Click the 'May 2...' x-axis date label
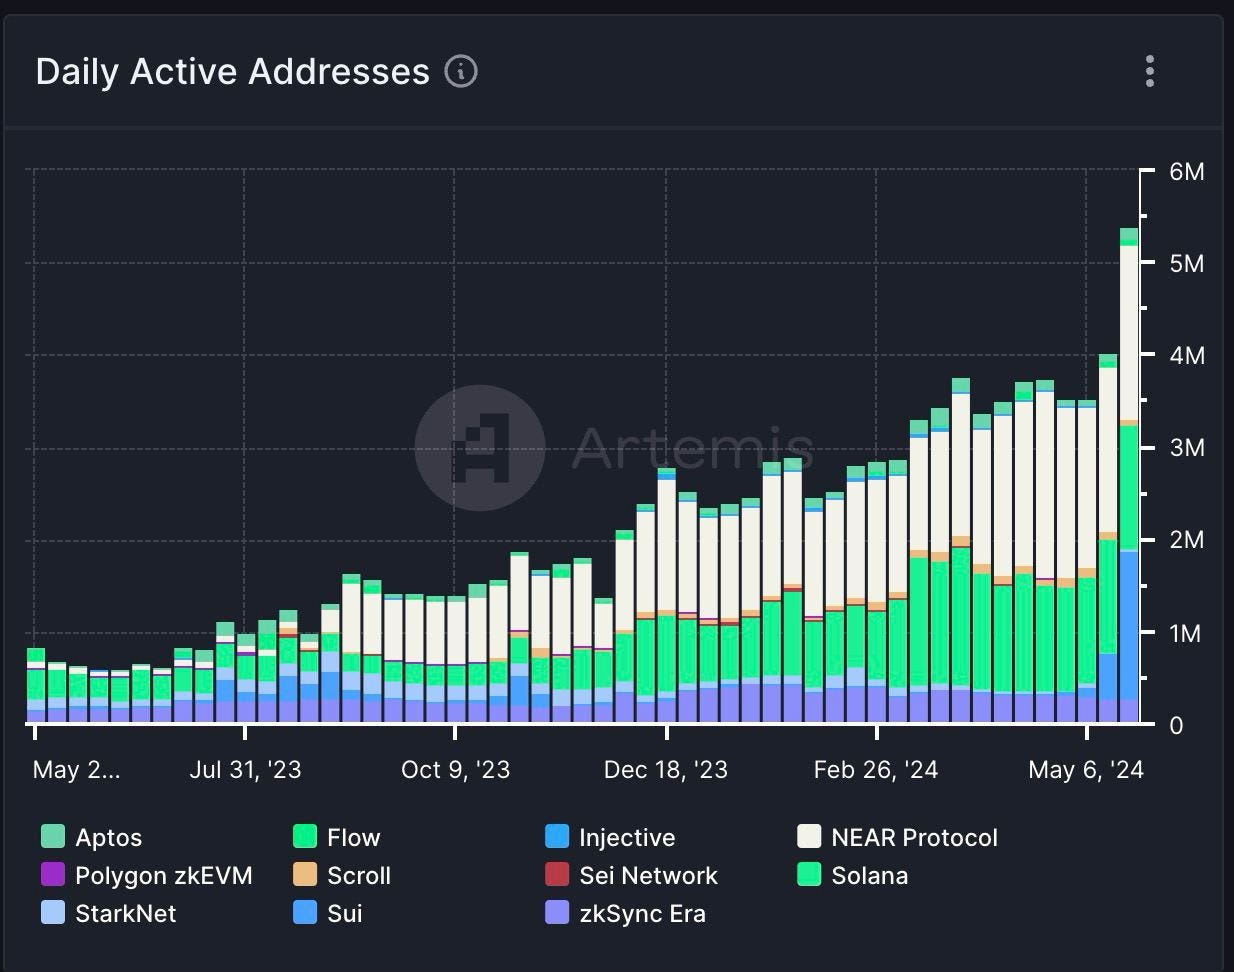Screen dimensions: 1234x972 [76, 769]
